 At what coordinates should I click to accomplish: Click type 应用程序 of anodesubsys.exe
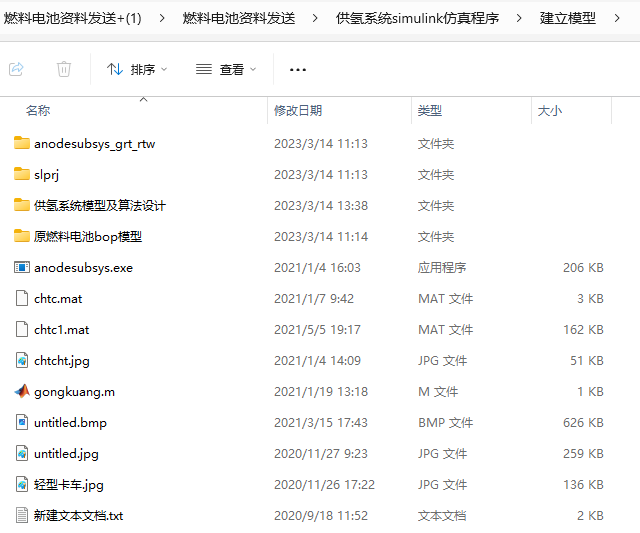(x=442, y=268)
